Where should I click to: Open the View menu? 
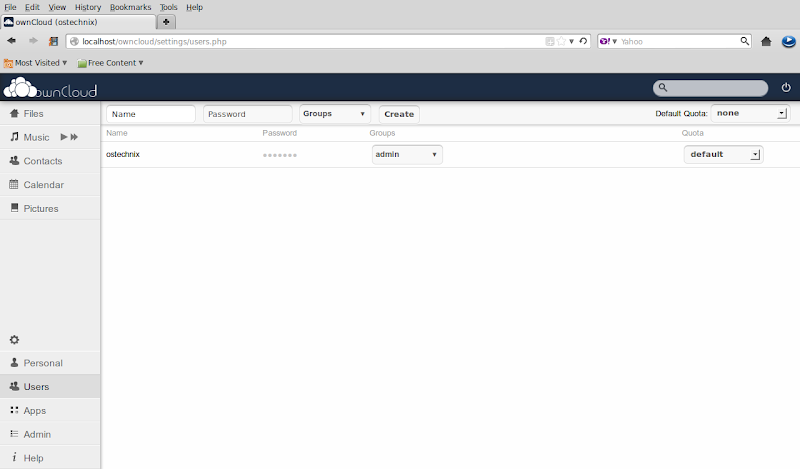(x=57, y=7)
